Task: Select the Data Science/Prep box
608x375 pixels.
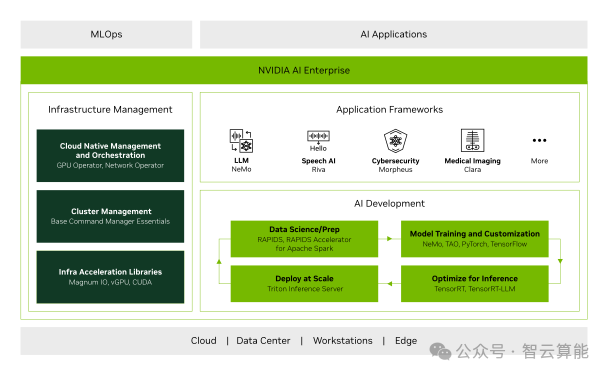Action: [304, 239]
